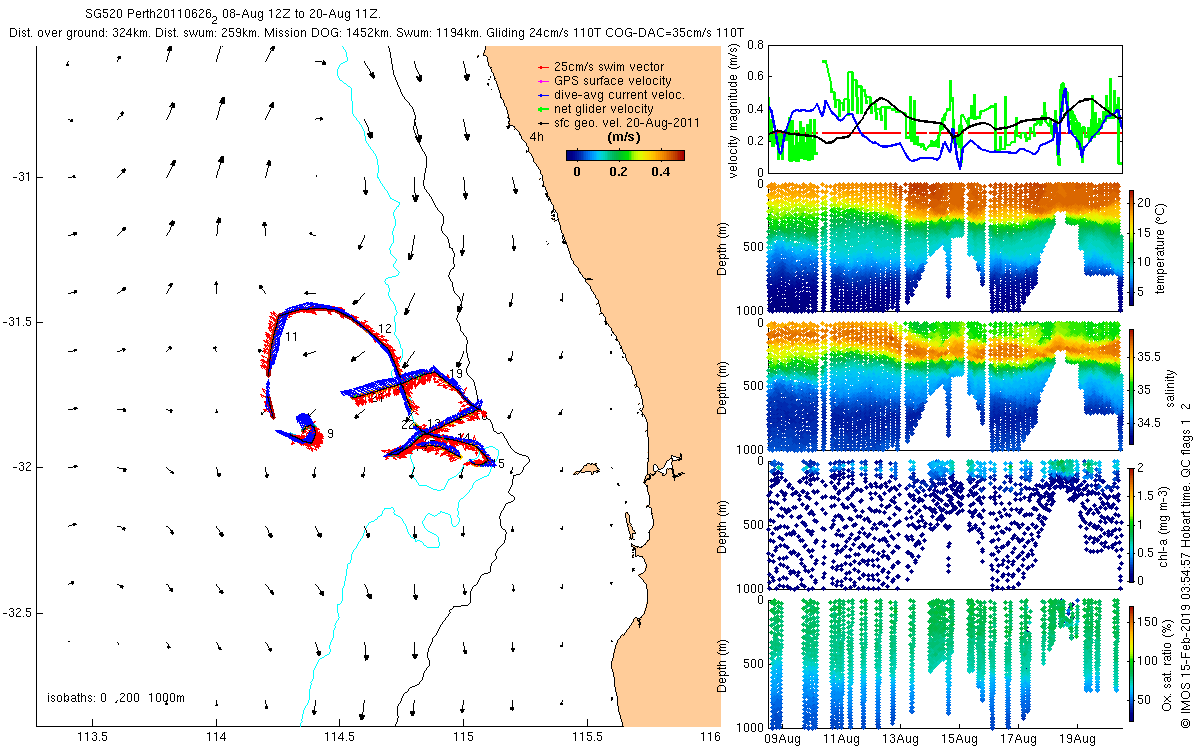Click the salinity colorbar
The height and width of the screenshot is (750, 1200).
coord(1133,386)
